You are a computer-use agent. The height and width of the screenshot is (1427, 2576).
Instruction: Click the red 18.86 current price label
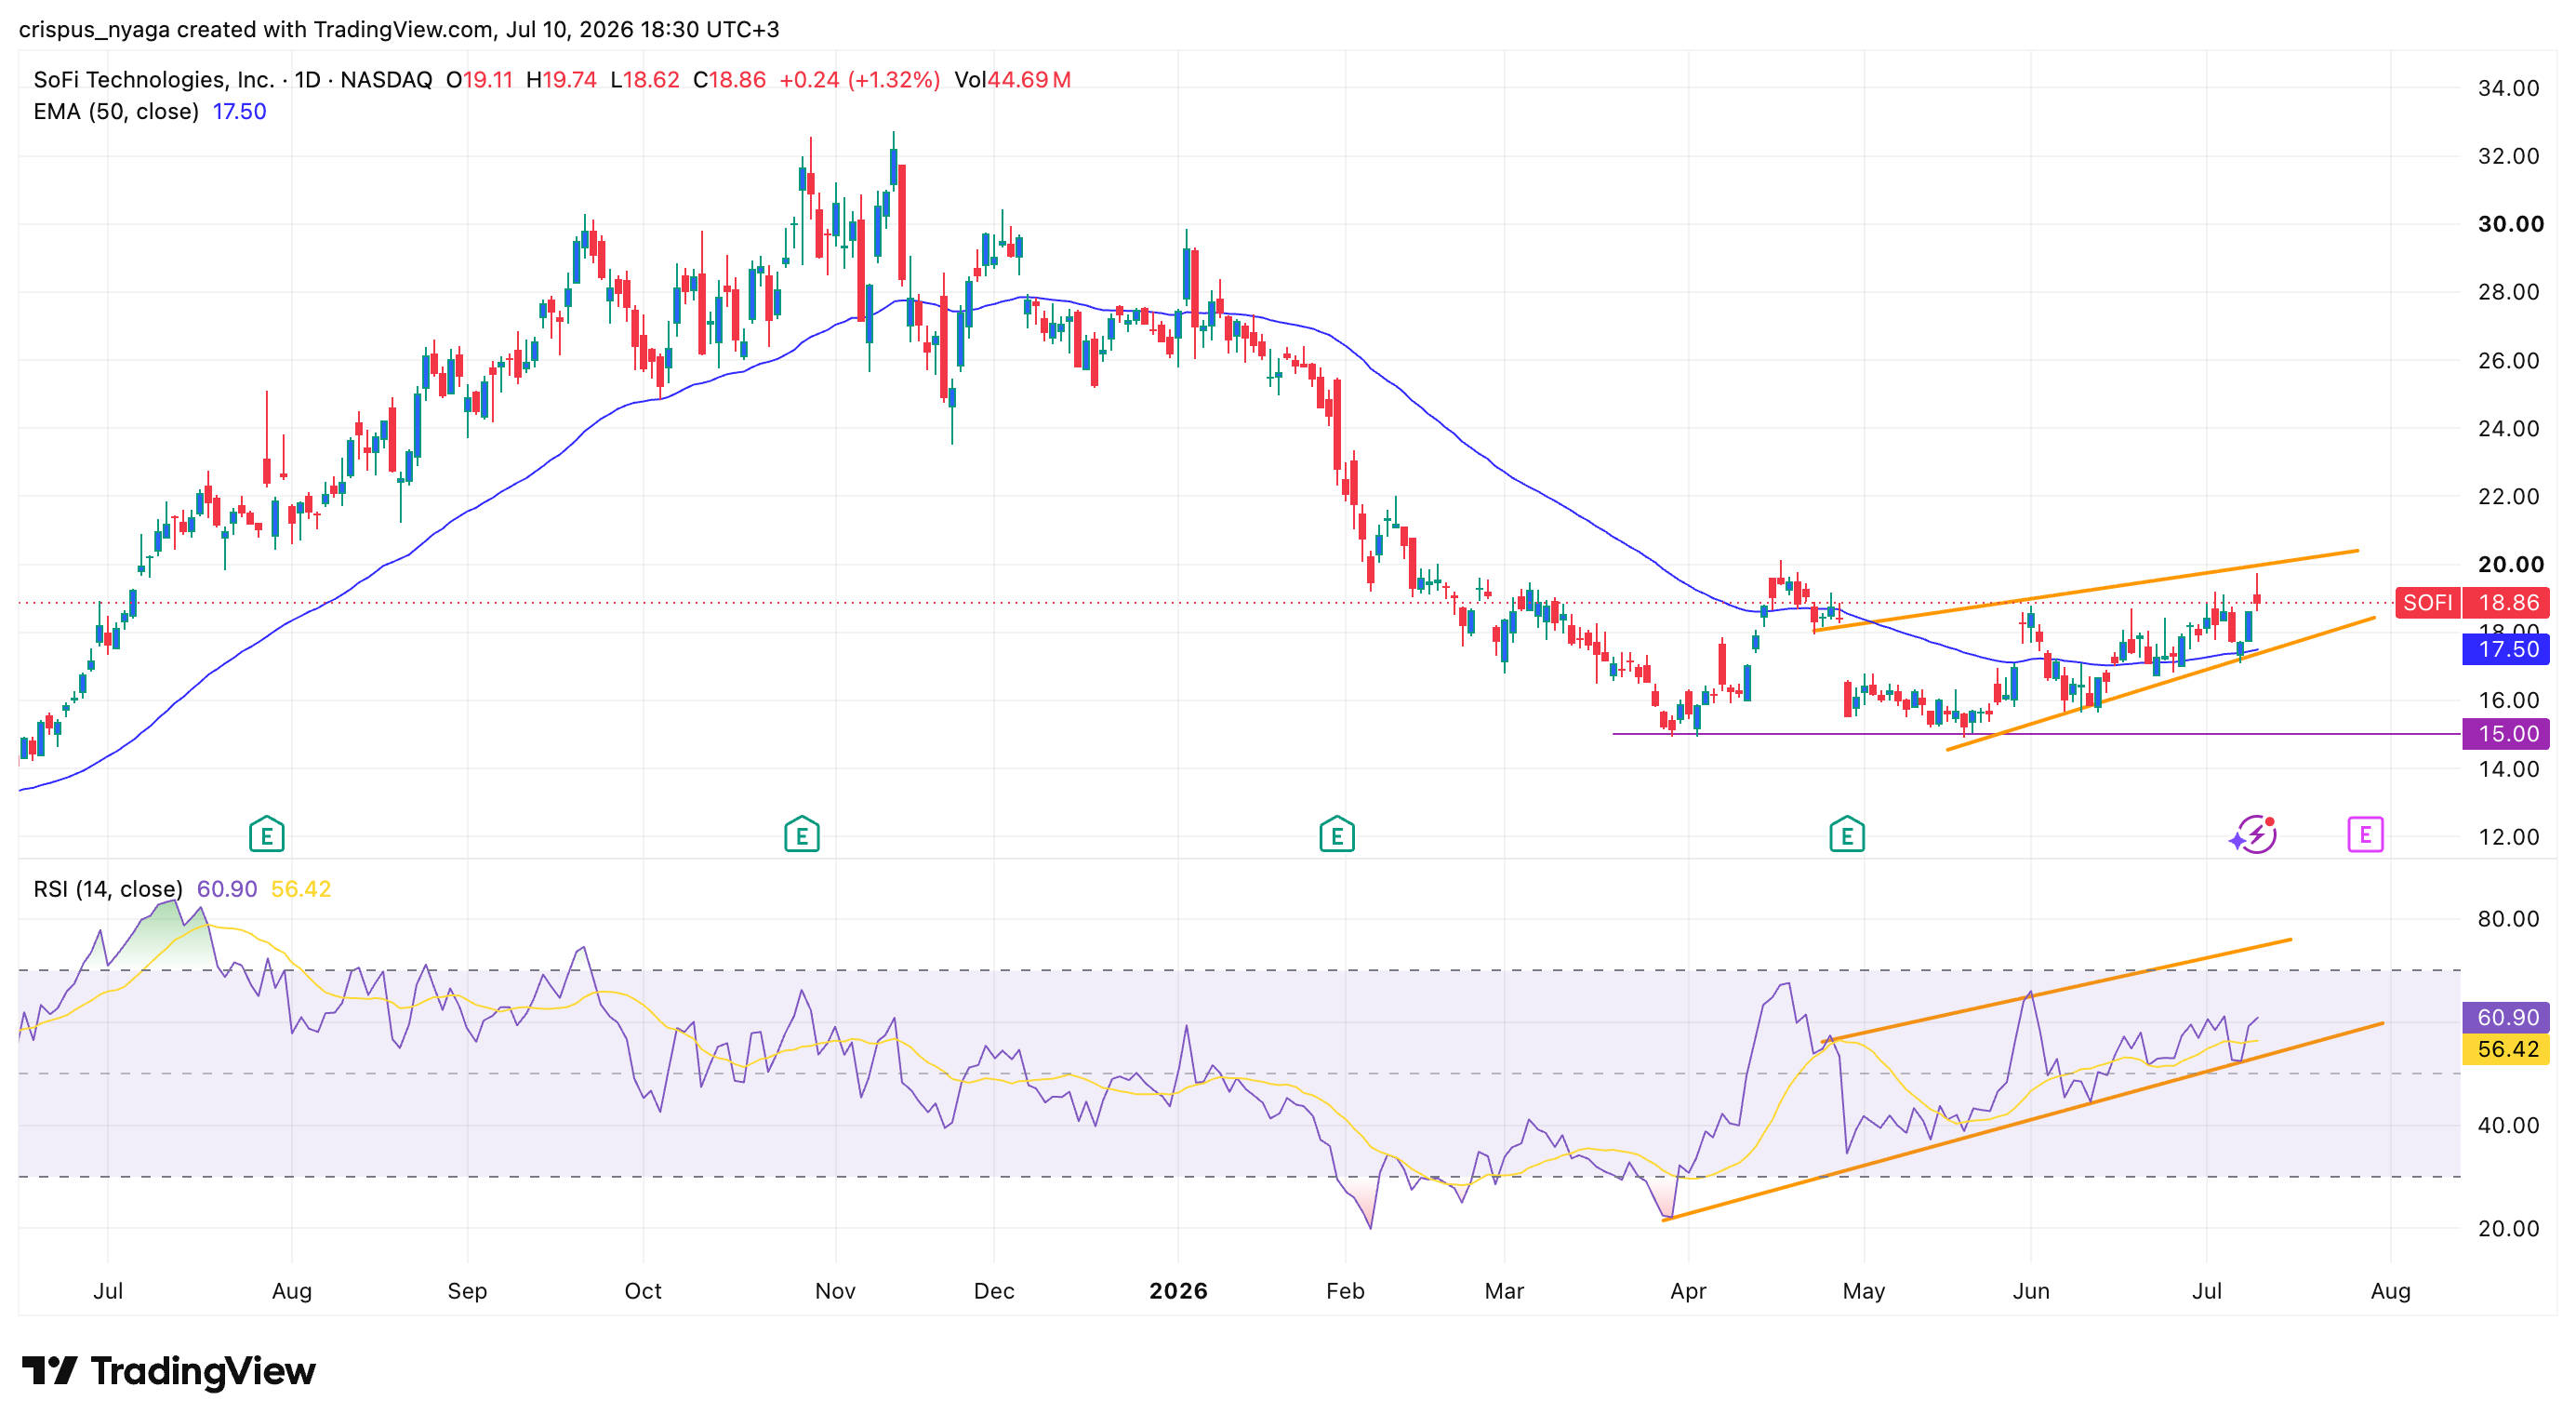(2506, 602)
